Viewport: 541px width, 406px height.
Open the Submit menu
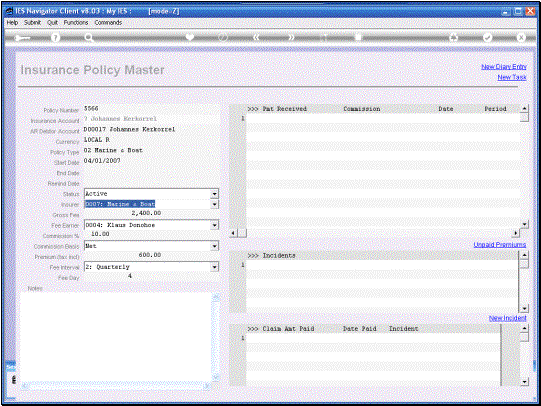pos(32,22)
